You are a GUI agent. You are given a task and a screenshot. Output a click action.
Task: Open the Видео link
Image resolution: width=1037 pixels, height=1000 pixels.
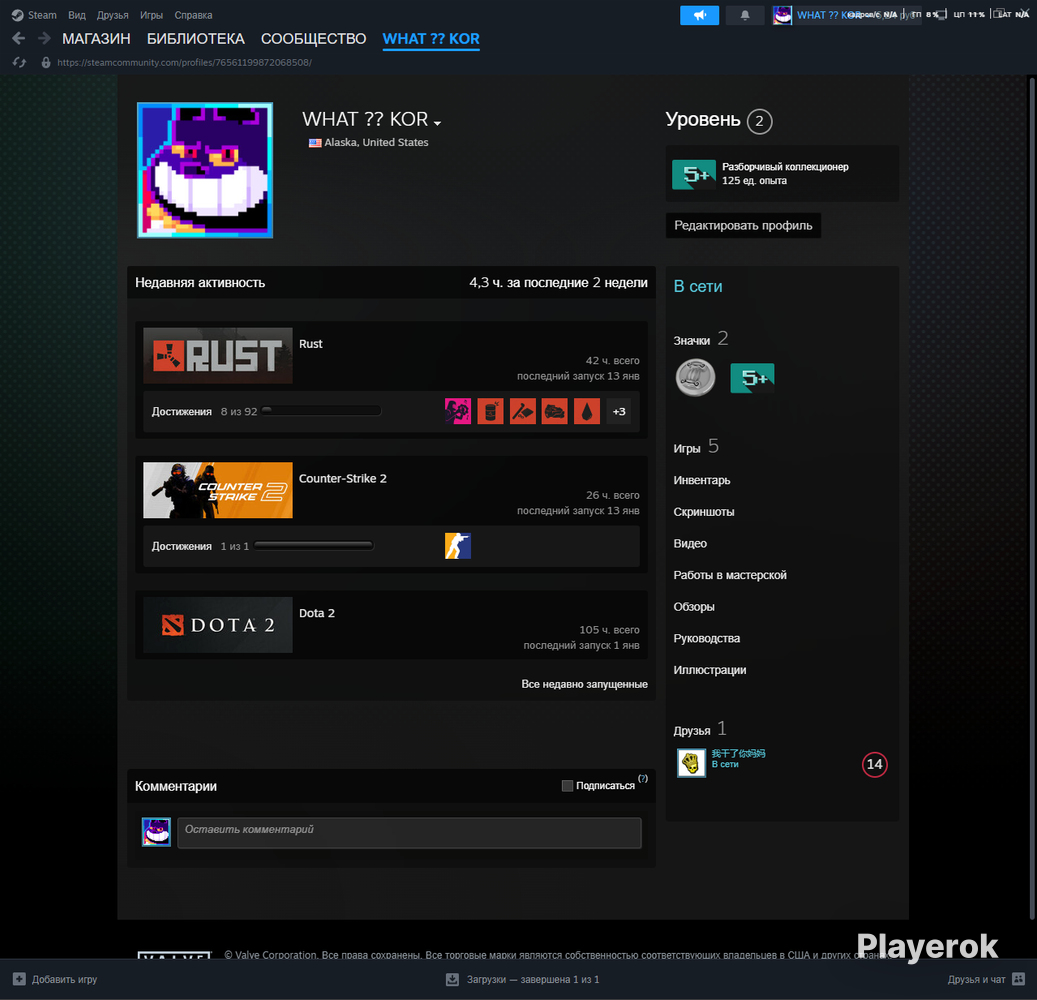(690, 544)
